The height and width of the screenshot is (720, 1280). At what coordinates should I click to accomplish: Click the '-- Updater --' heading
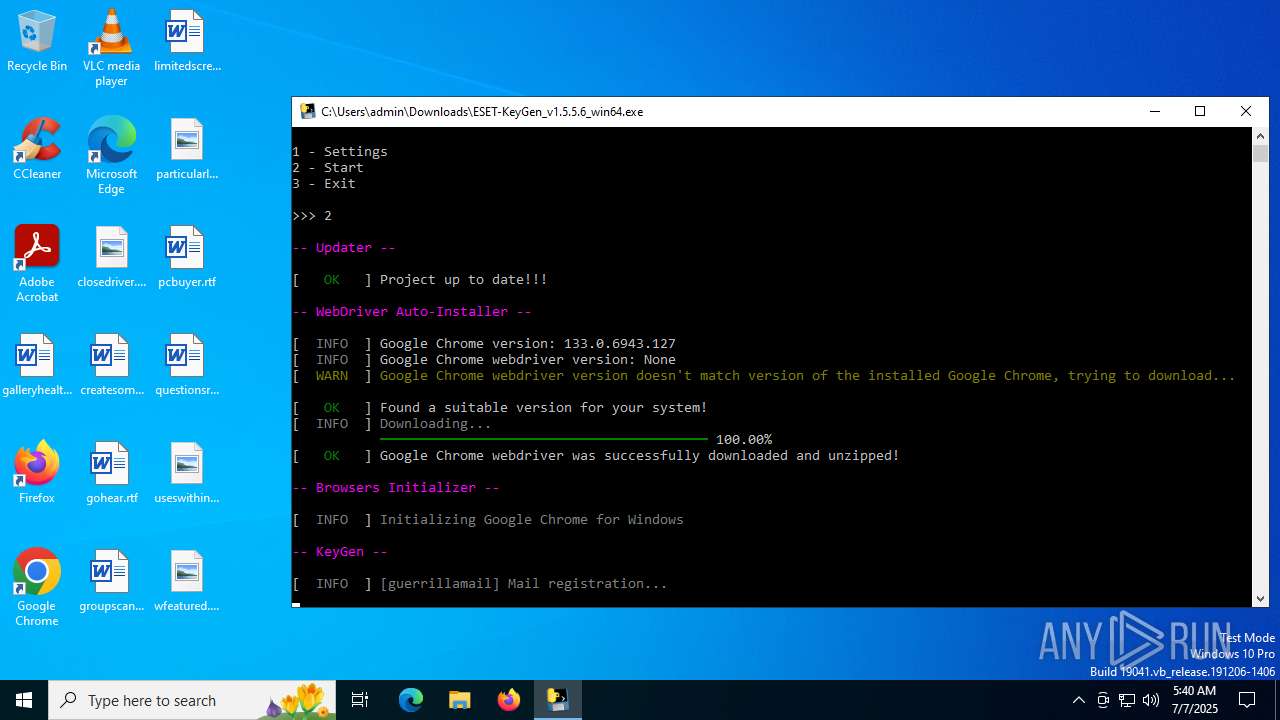pyautogui.click(x=344, y=248)
